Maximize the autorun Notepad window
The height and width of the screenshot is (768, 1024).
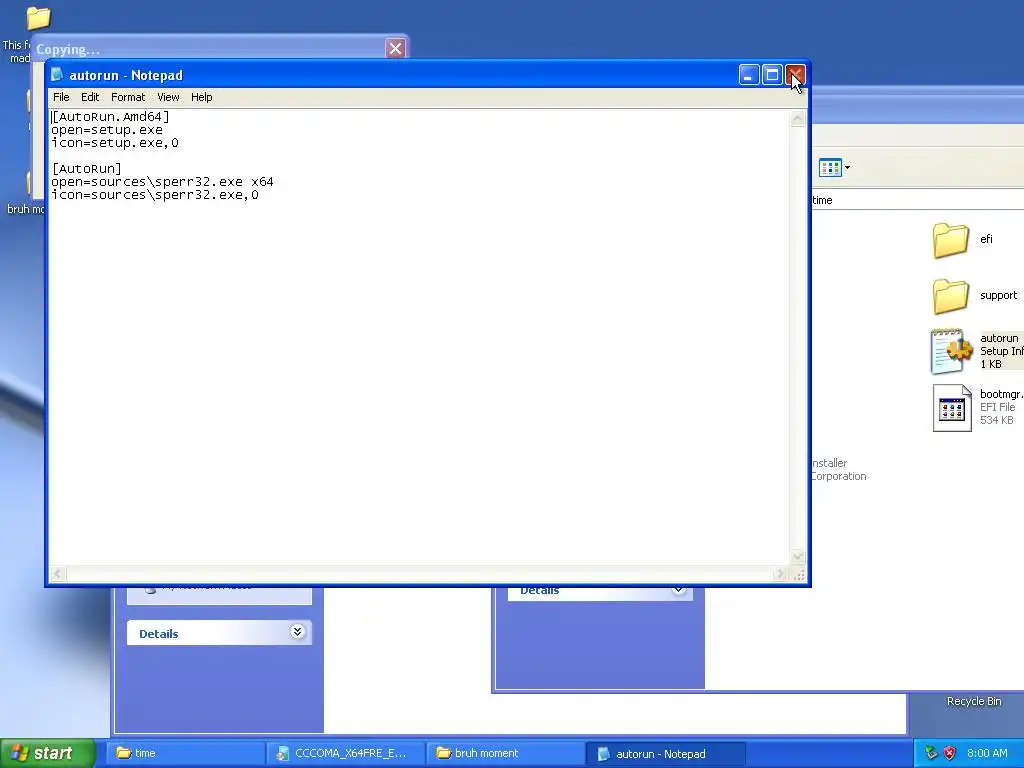point(772,75)
